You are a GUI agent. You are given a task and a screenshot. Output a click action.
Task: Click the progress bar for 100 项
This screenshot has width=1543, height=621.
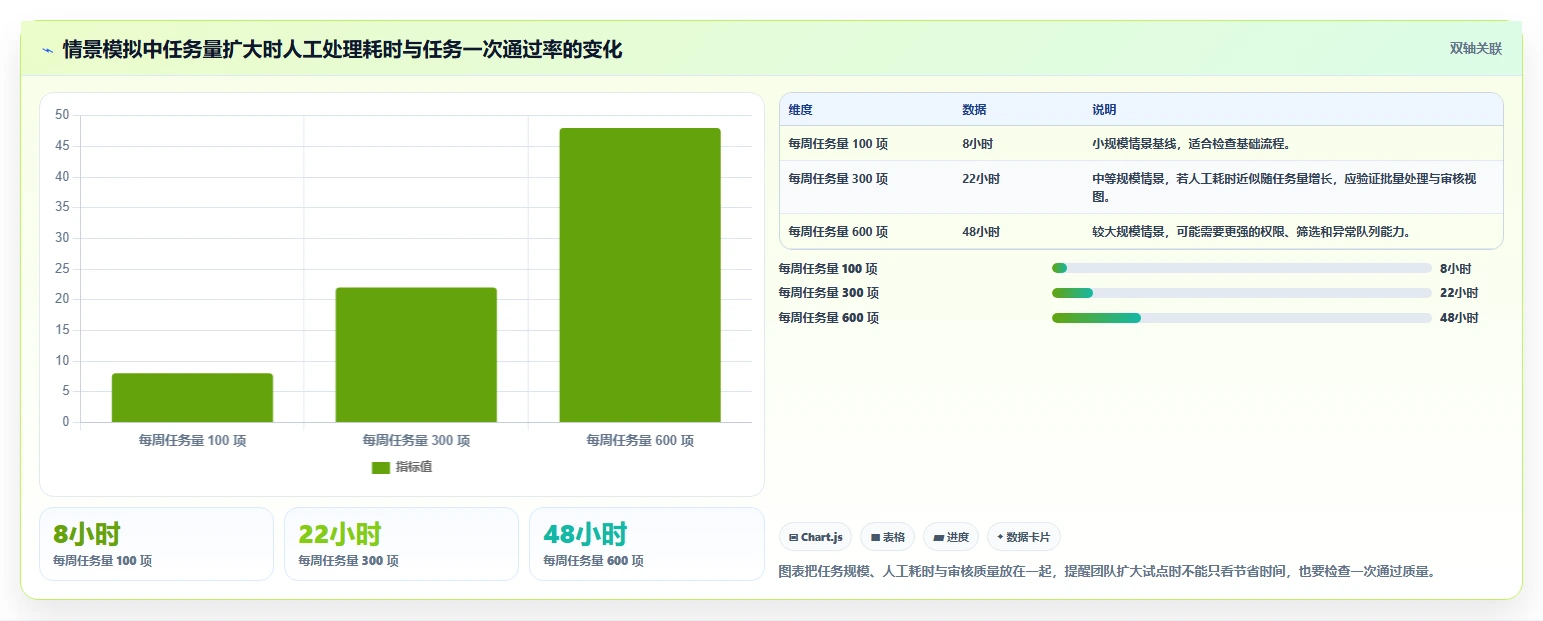pos(1242,268)
